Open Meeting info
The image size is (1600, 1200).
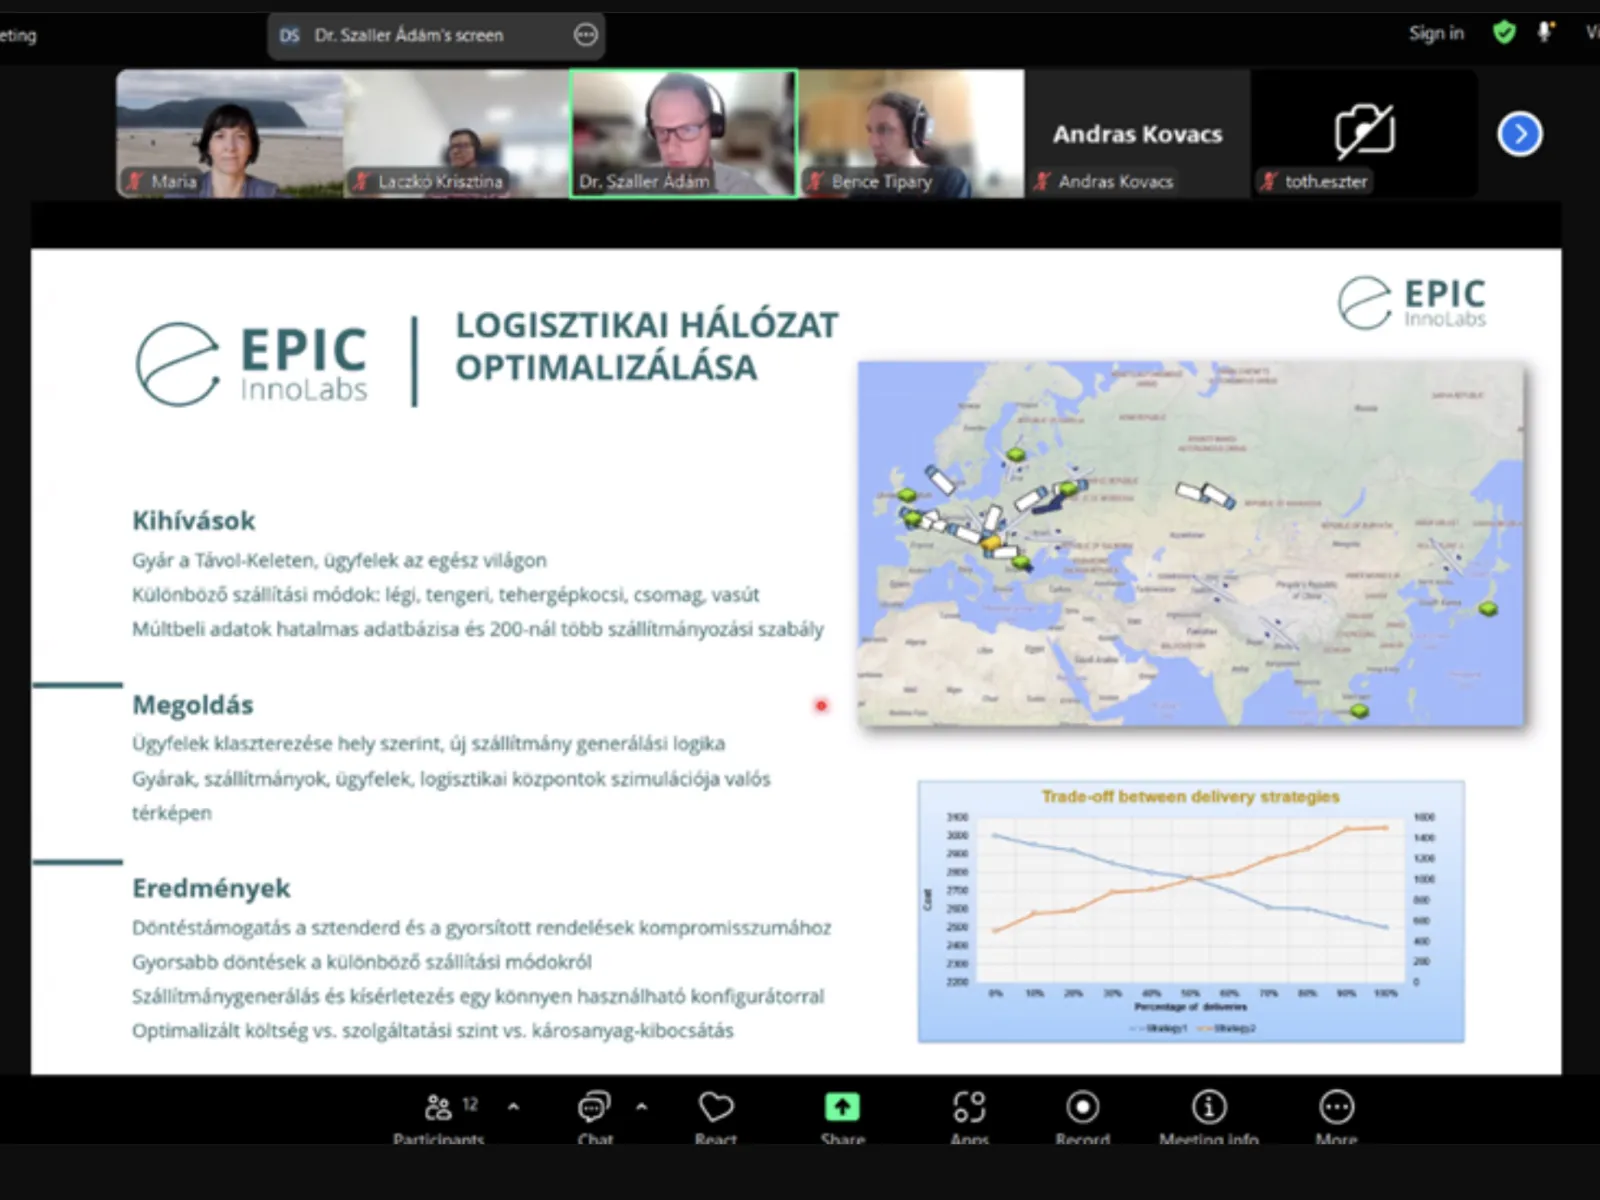(1209, 1108)
